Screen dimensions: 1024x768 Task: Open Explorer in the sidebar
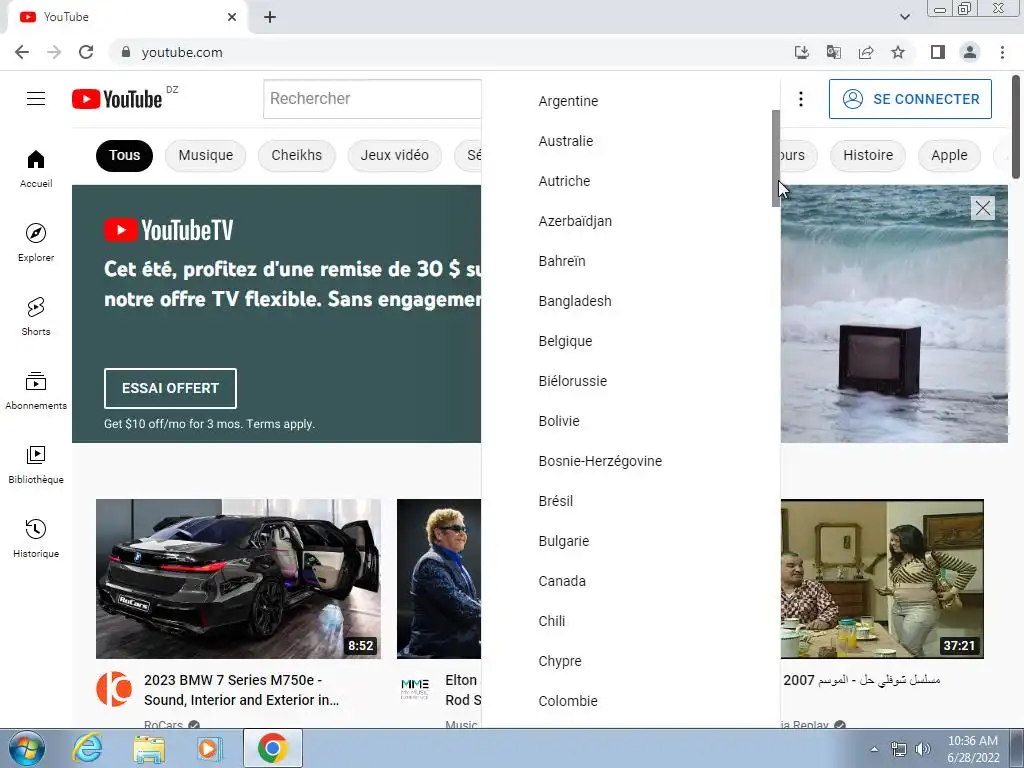[x=36, y=243]
